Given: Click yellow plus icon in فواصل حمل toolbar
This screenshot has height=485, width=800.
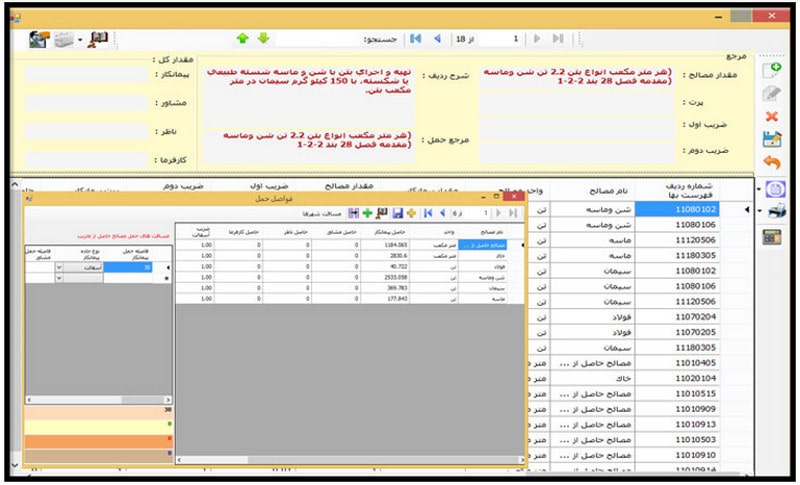Looking at the screenshot, I should [411, 213].
